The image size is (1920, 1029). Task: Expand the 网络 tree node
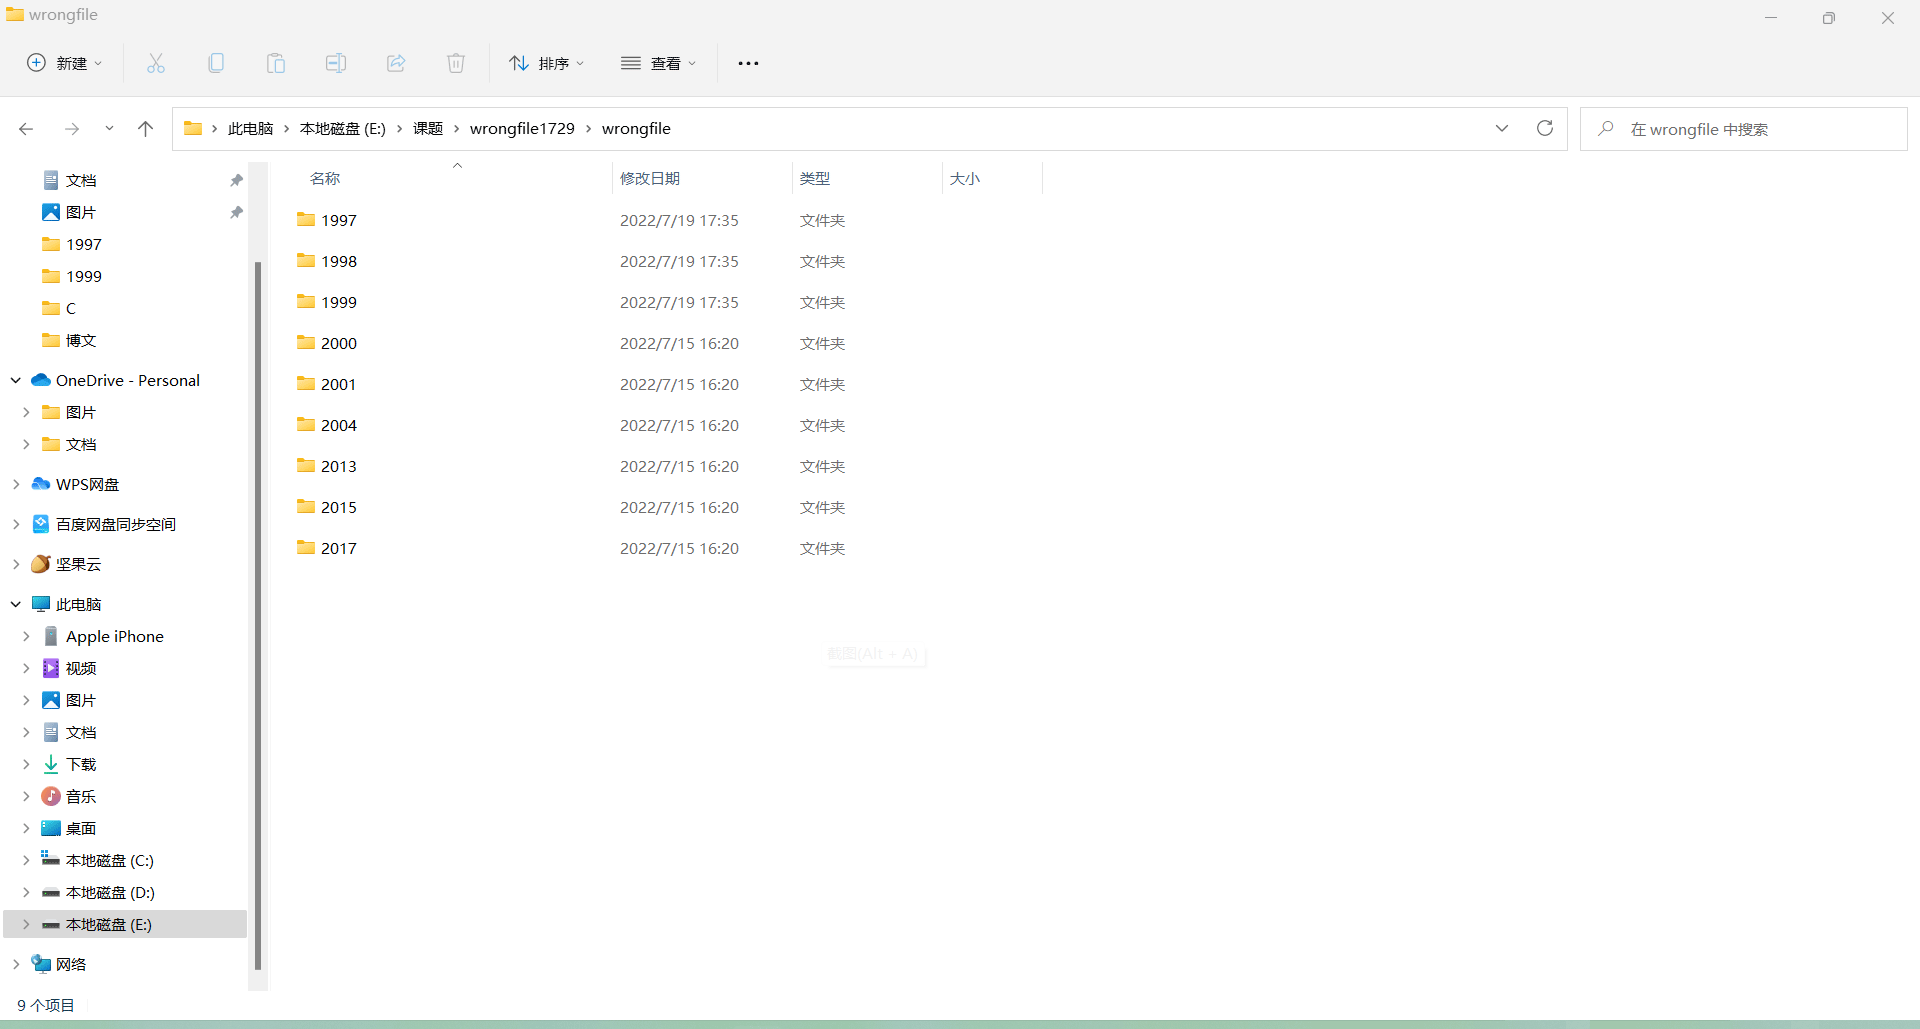(x=16, y=964)
